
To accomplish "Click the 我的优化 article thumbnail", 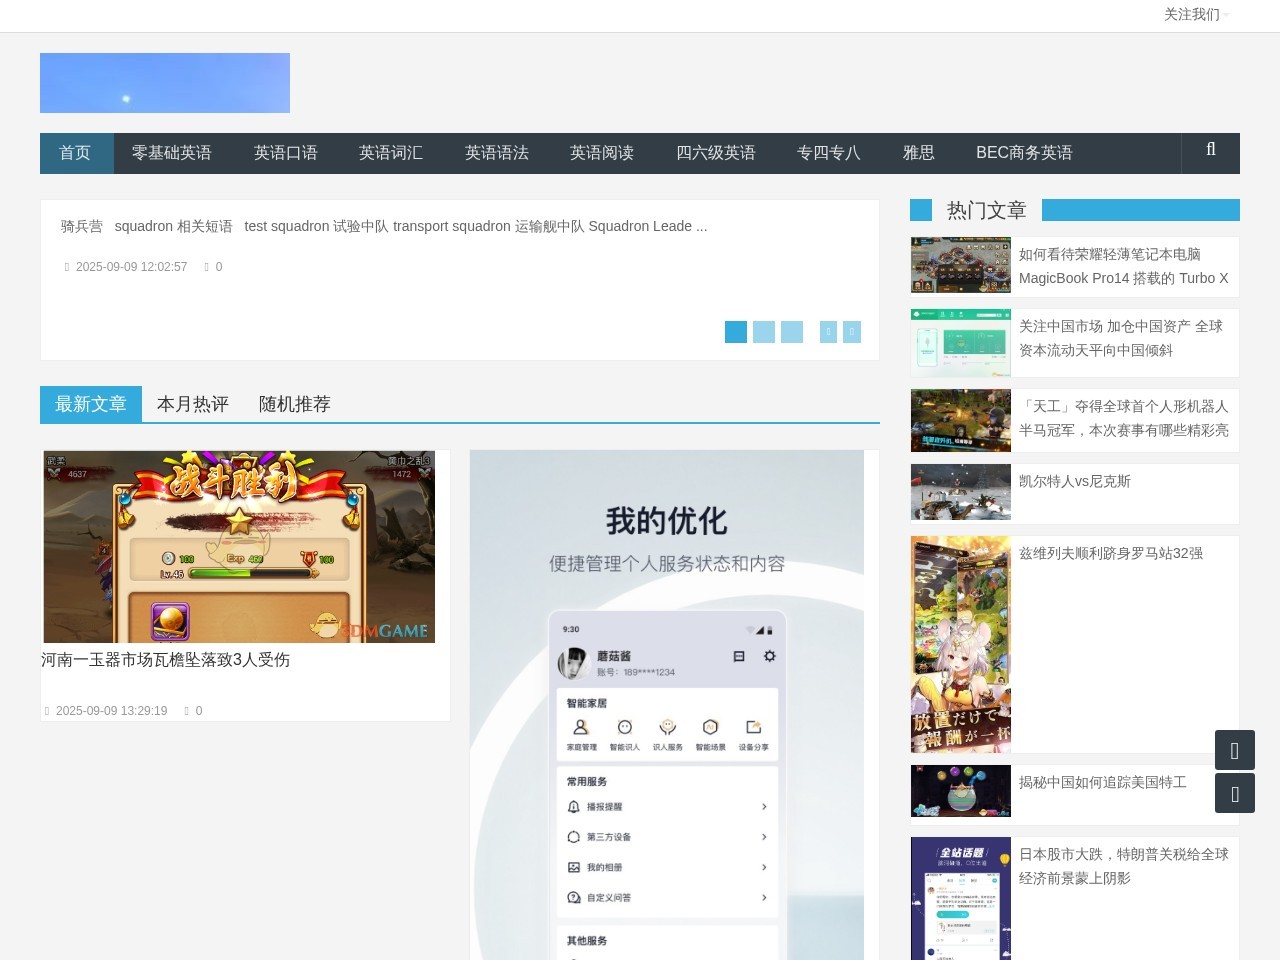I will tap(667, 705).
